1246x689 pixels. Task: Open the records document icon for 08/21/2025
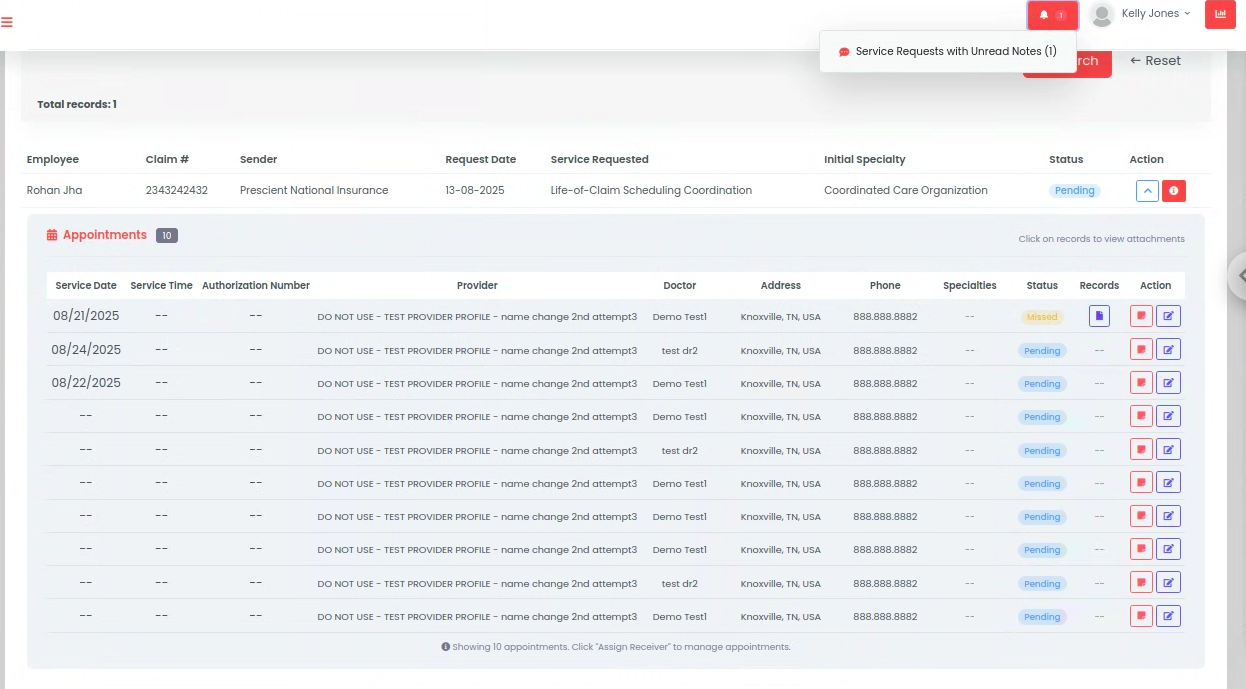pyautogui.click(x=1099, y=316)
